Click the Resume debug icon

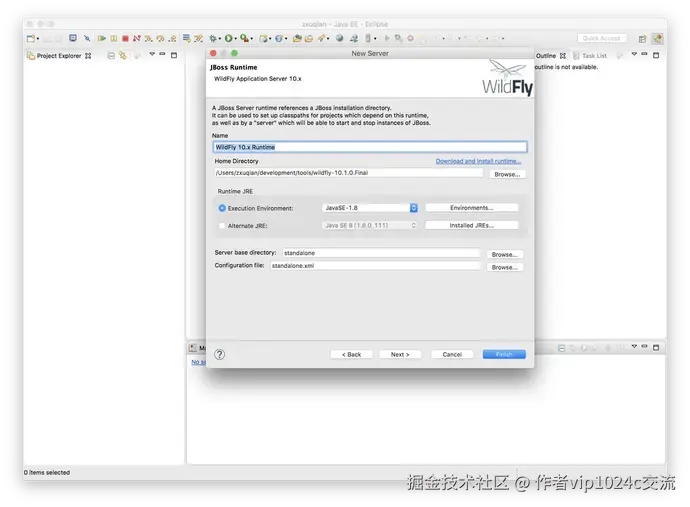coord(102,39)
